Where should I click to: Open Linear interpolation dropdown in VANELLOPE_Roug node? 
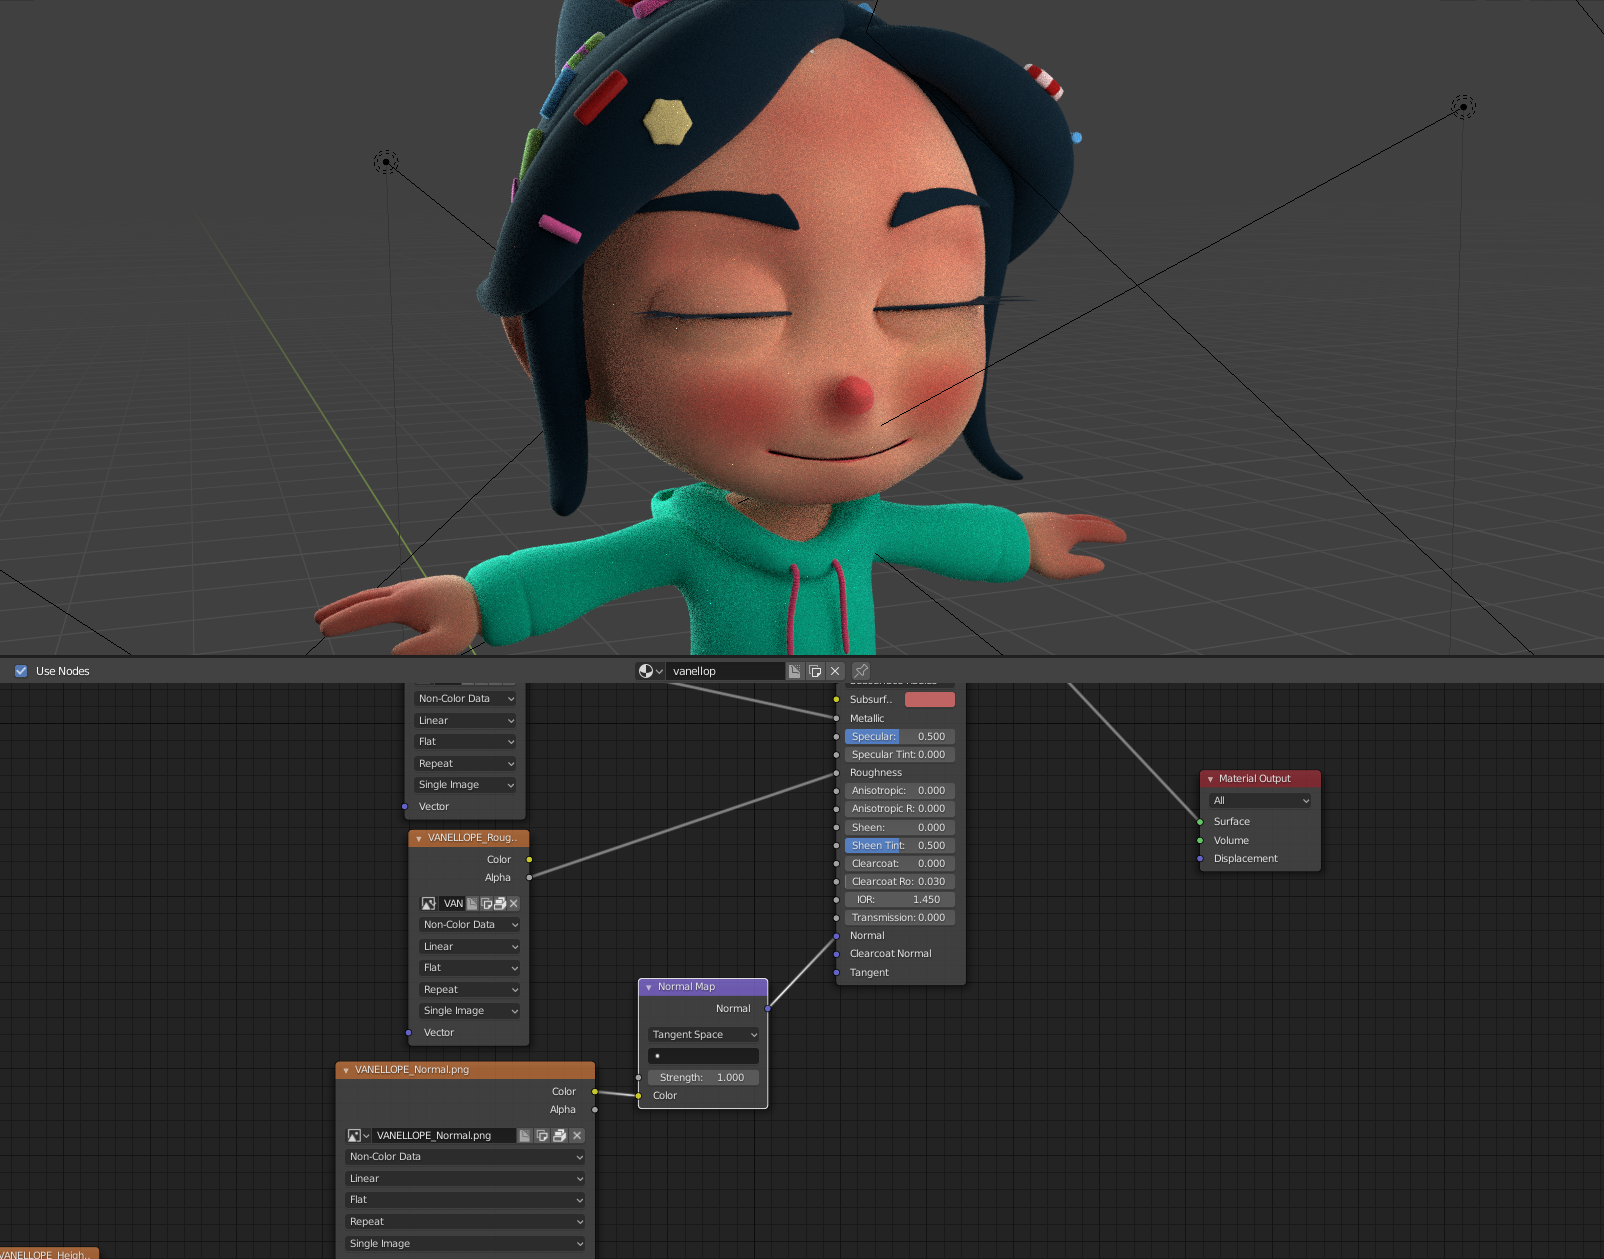click(x=469, y=947)
